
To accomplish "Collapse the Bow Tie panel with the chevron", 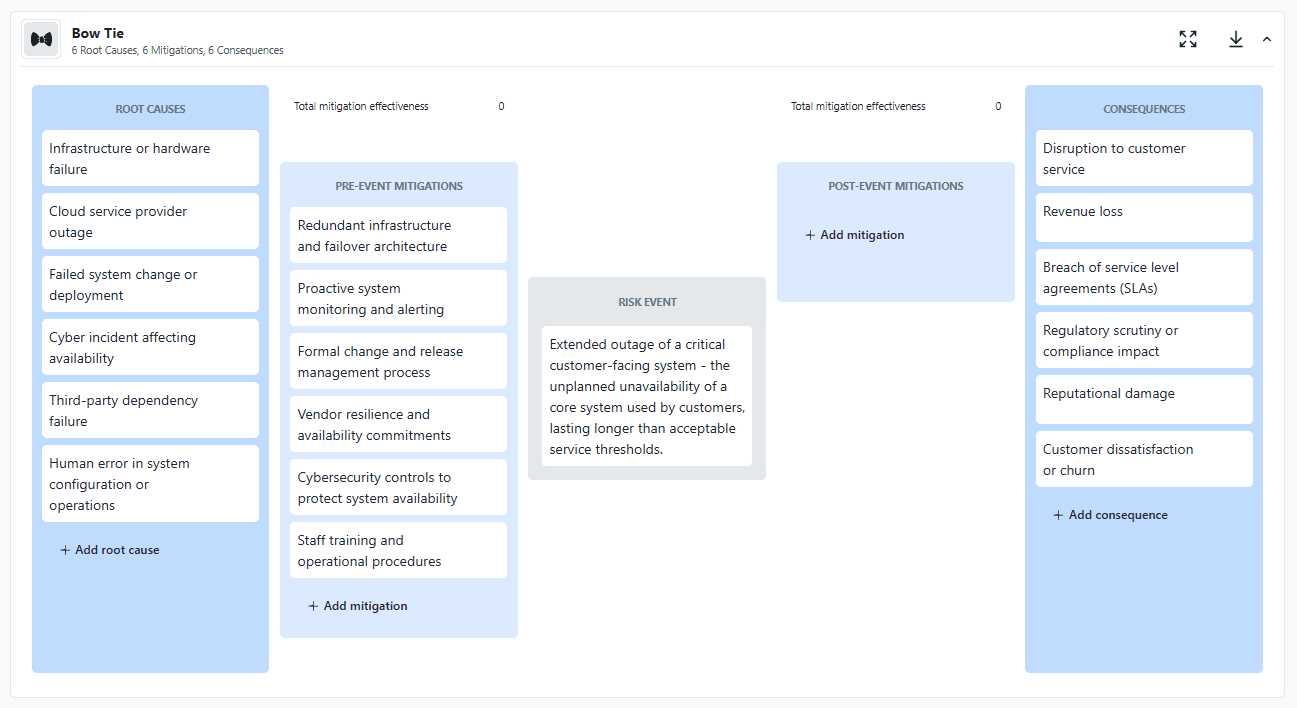I will tap(1267, 39).
